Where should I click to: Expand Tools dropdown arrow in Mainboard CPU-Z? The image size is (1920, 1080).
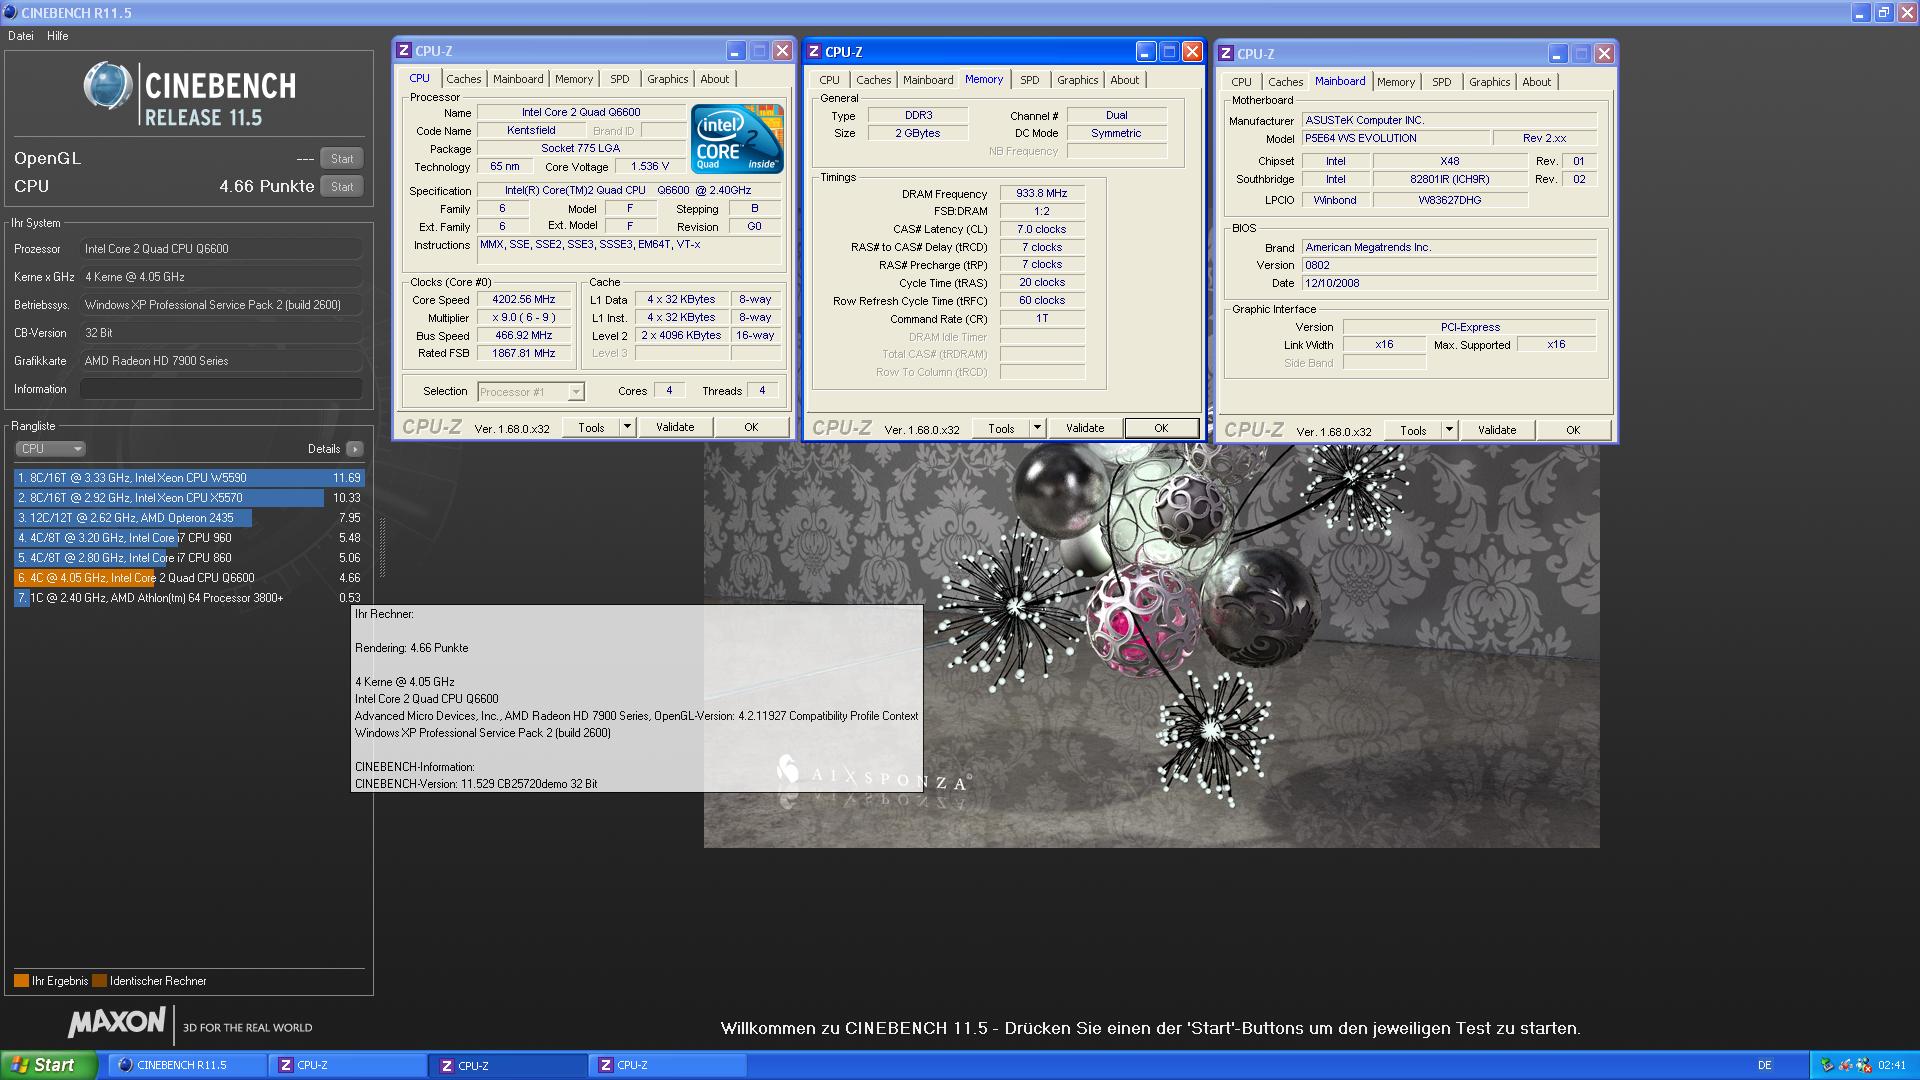(1449, 430)
